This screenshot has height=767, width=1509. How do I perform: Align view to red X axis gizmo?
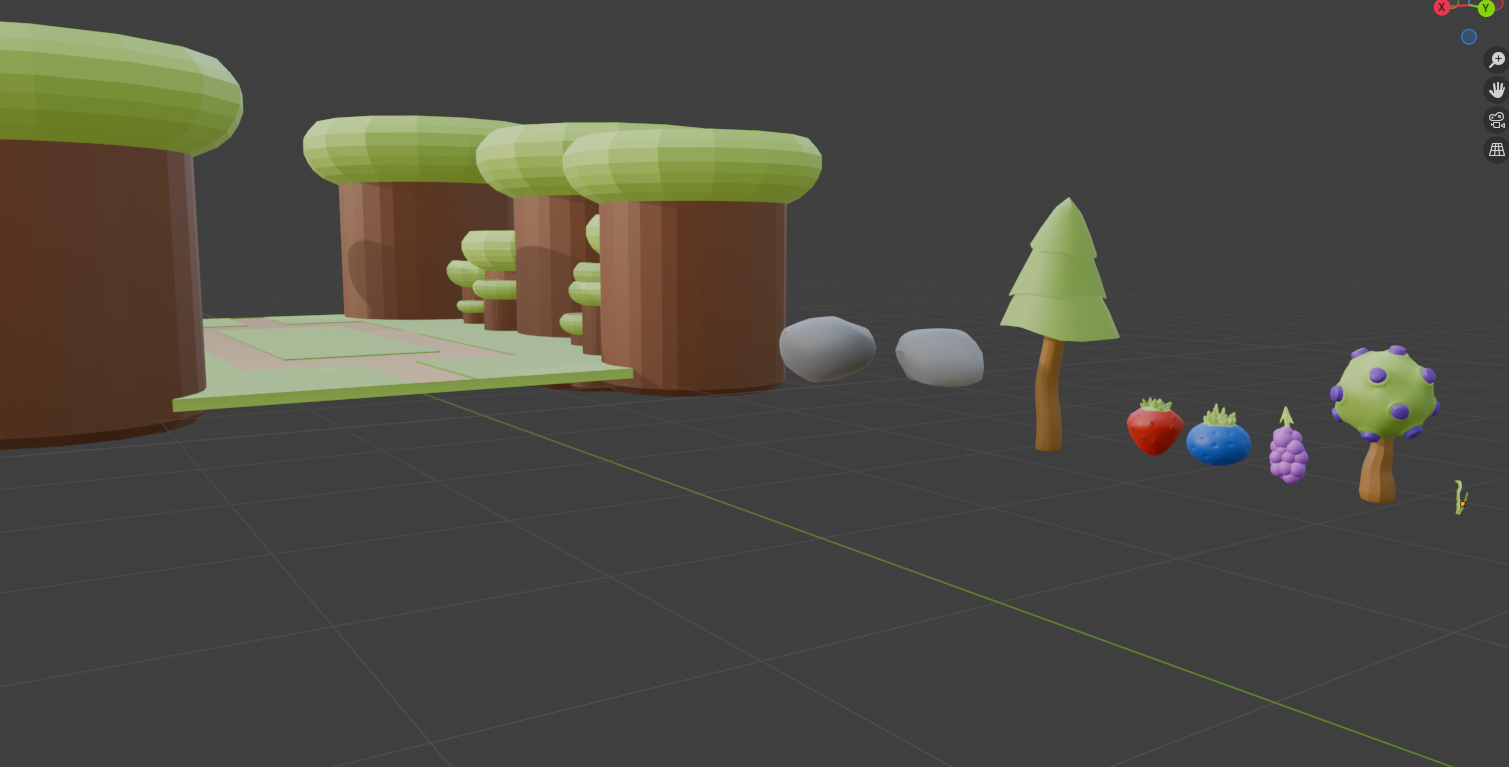[1442, 7]
